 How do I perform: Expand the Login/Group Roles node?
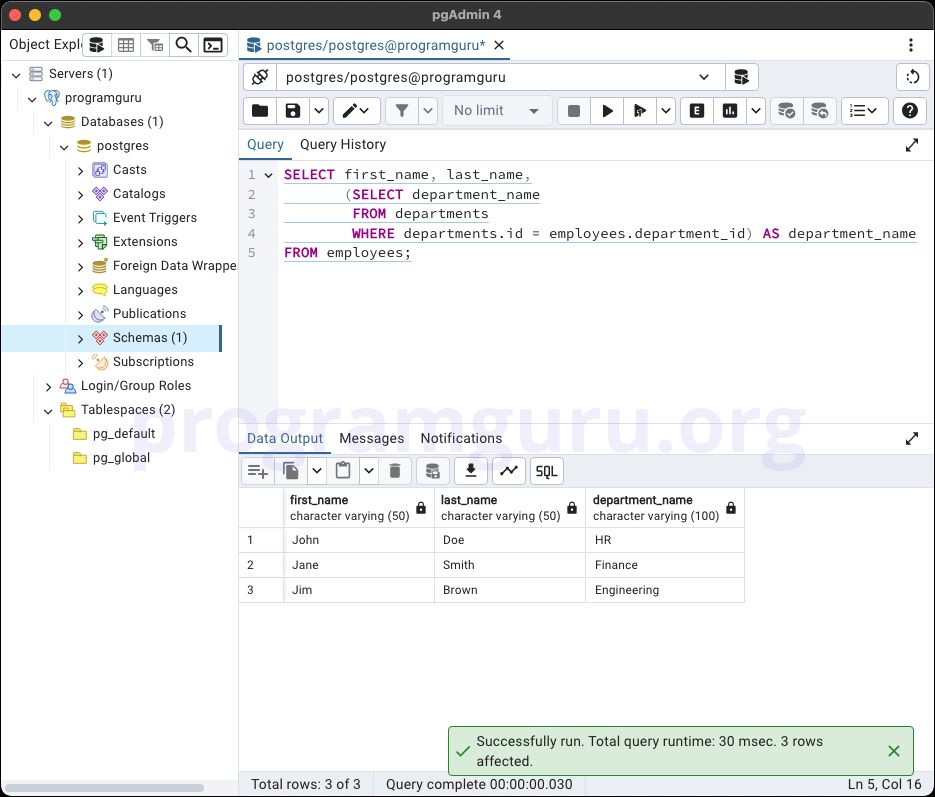click(48, 387)
